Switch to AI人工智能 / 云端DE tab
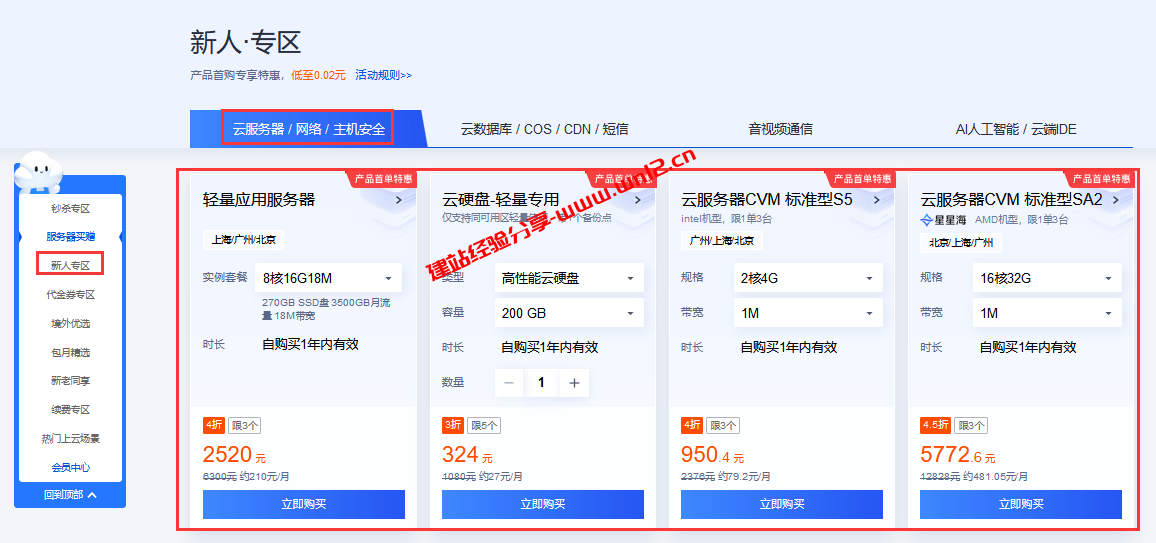1156x543 pixels. click(1016, 129)
